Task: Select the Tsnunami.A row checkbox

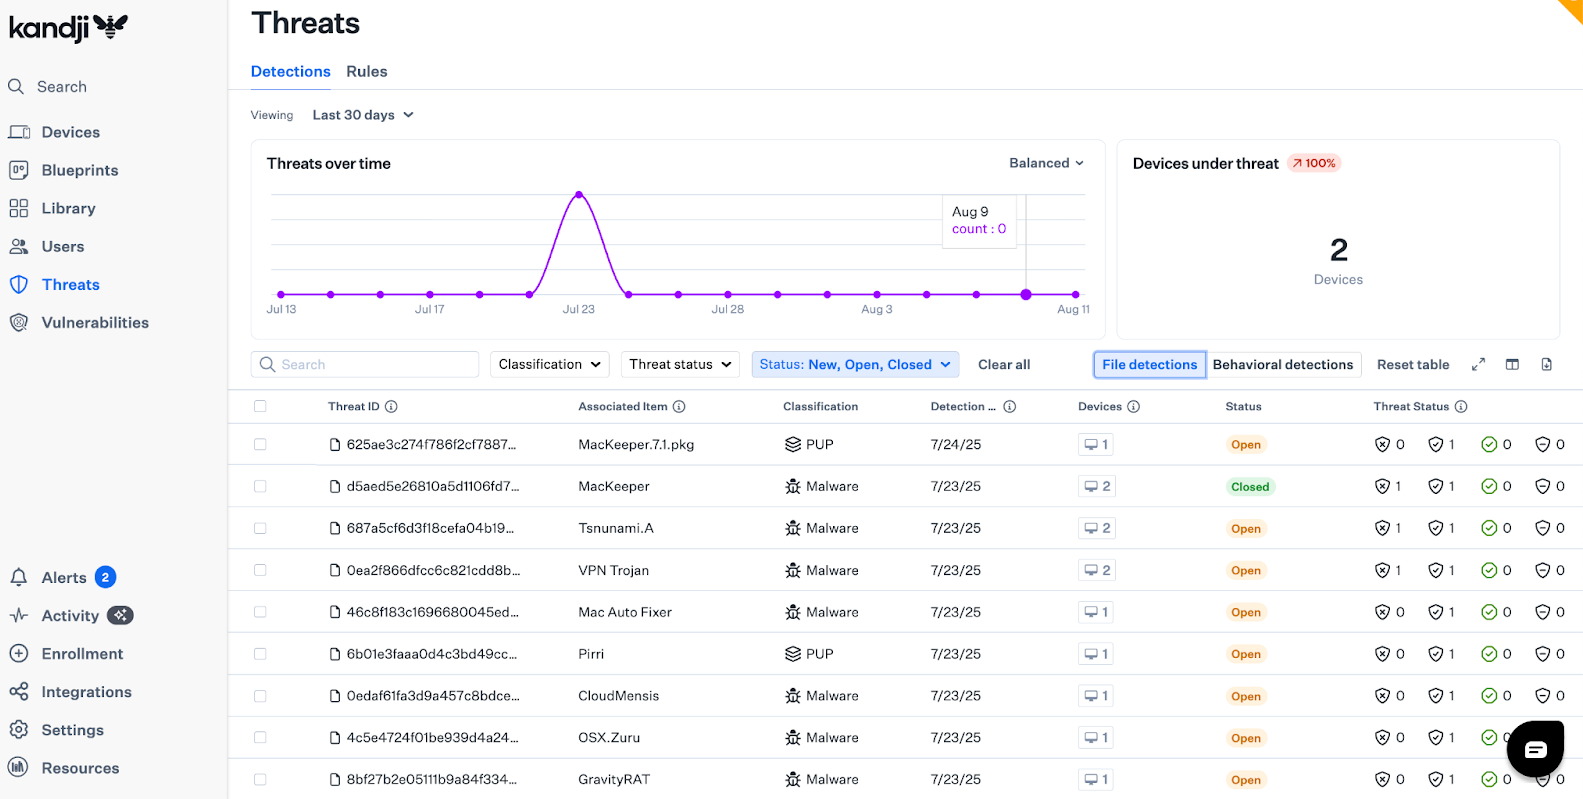Action: pos(260,529)
